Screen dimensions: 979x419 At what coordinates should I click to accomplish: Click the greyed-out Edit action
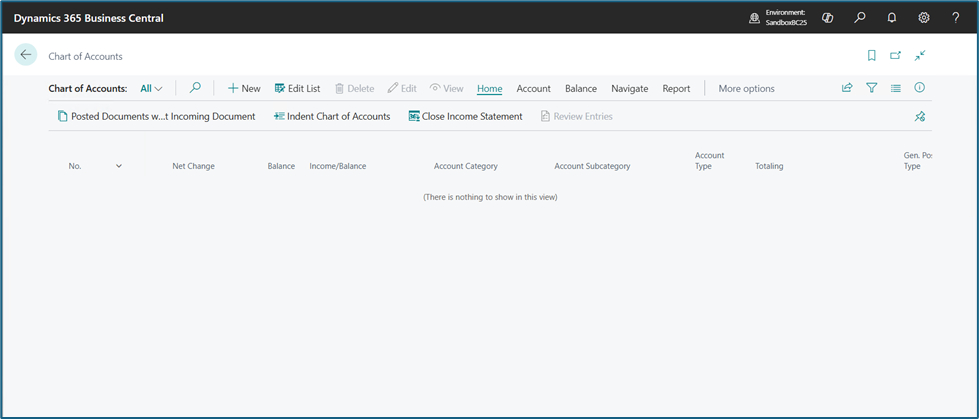(402, 89)
